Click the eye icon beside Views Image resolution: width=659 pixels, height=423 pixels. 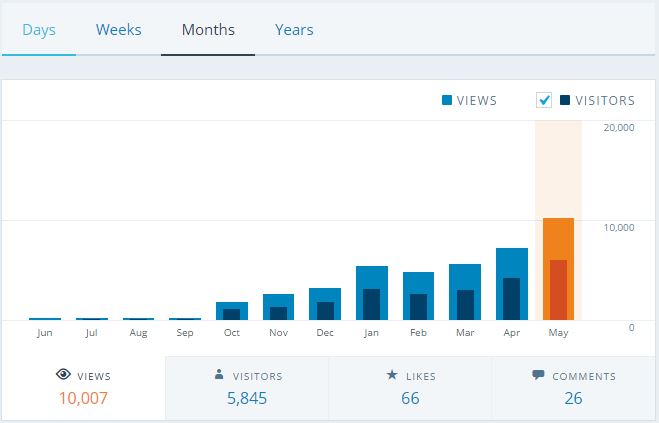click(x=63, y=376)
